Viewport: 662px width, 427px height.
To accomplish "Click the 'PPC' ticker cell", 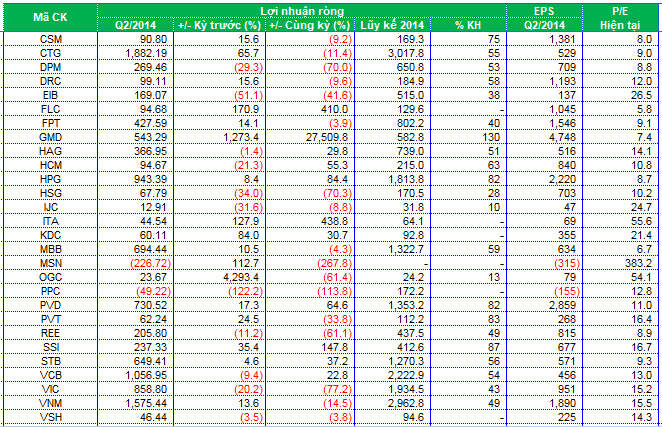I will [x=50, y=291].
